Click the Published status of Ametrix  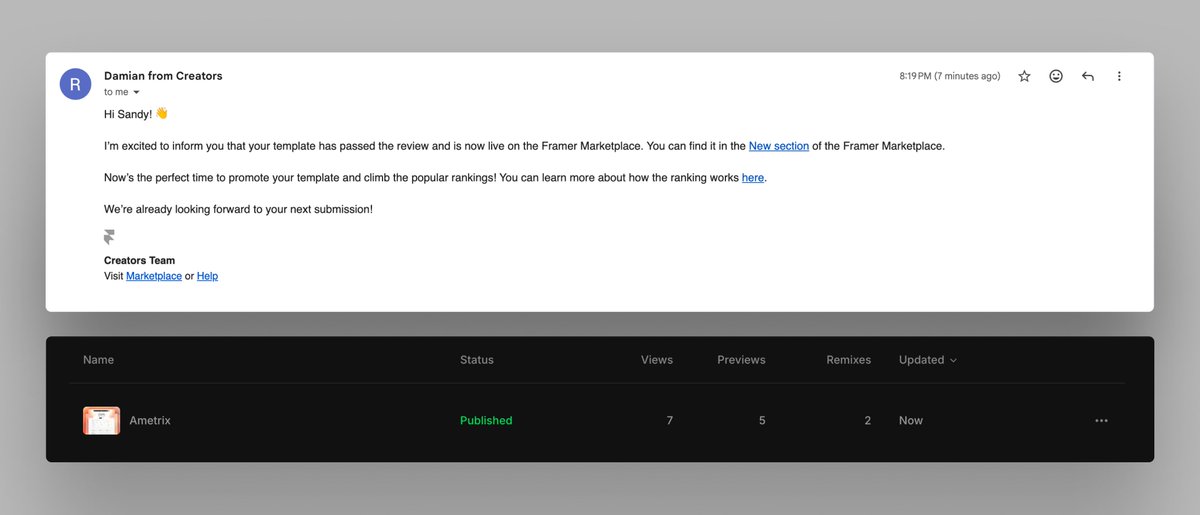click(486, 421)
